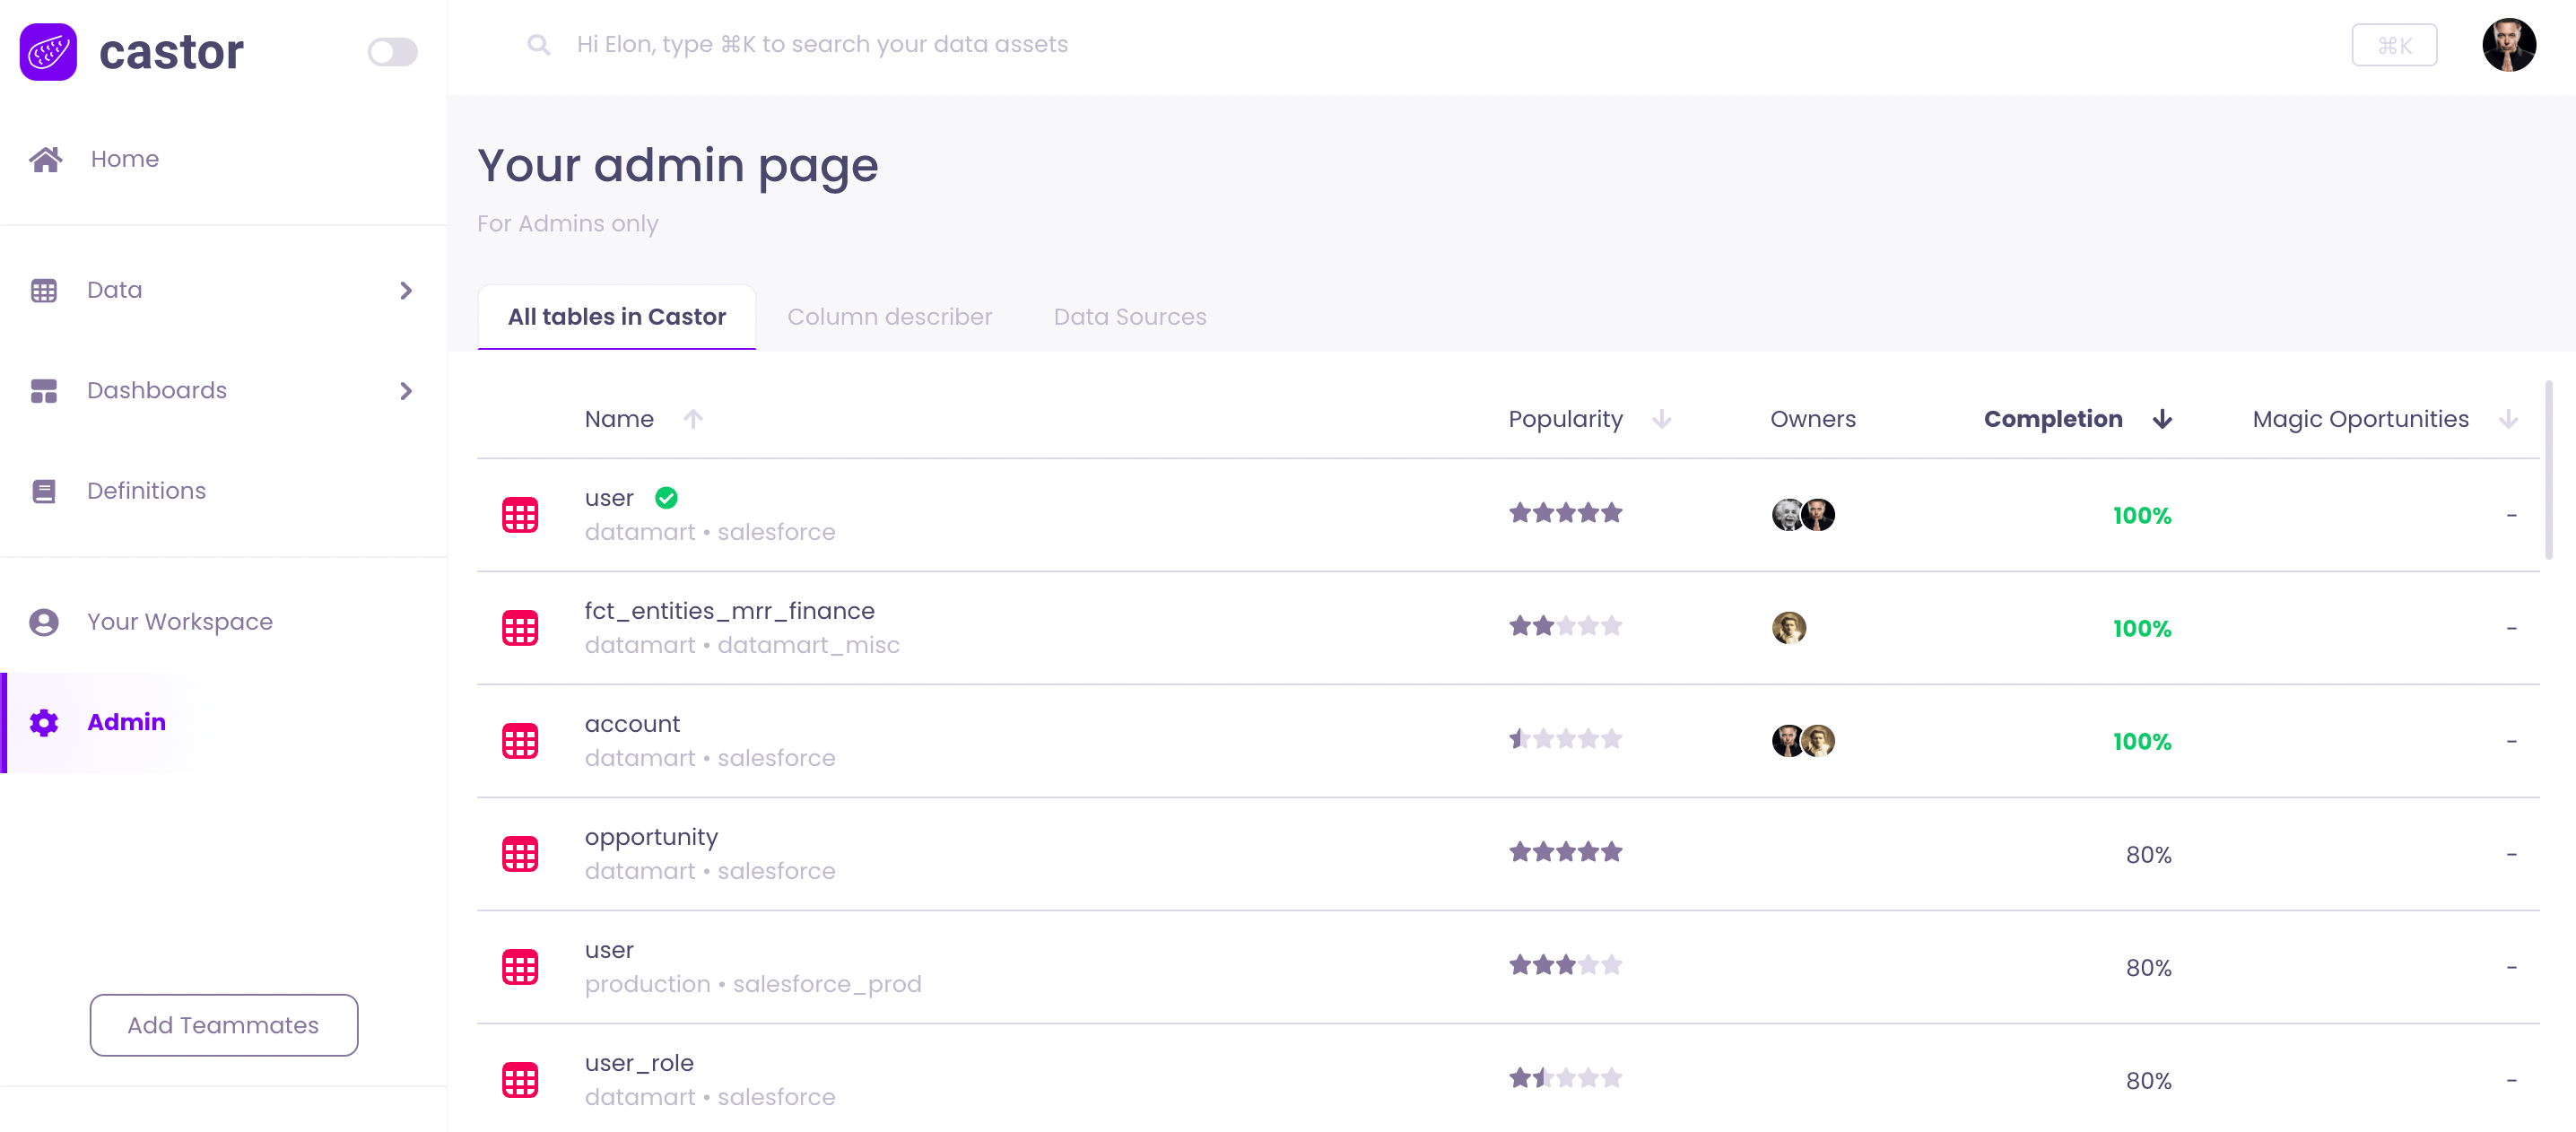Screen dimensions: 2576x1132
Task: Click the Dashboards icon in the sidebar
Action: coord(44,390)
